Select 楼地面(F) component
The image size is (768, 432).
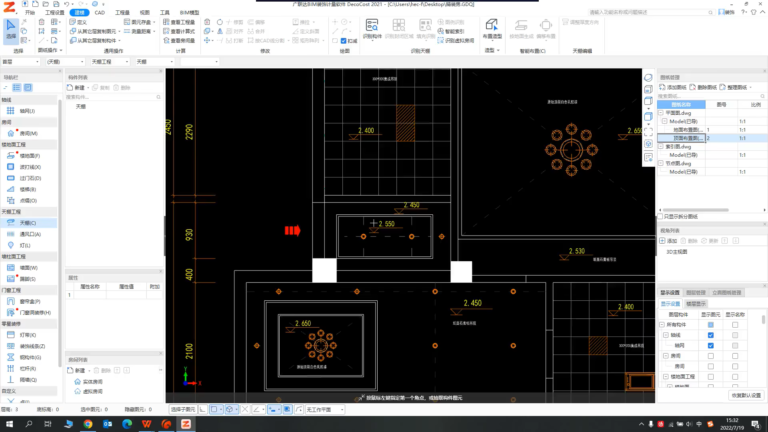[x=24, y=156]
